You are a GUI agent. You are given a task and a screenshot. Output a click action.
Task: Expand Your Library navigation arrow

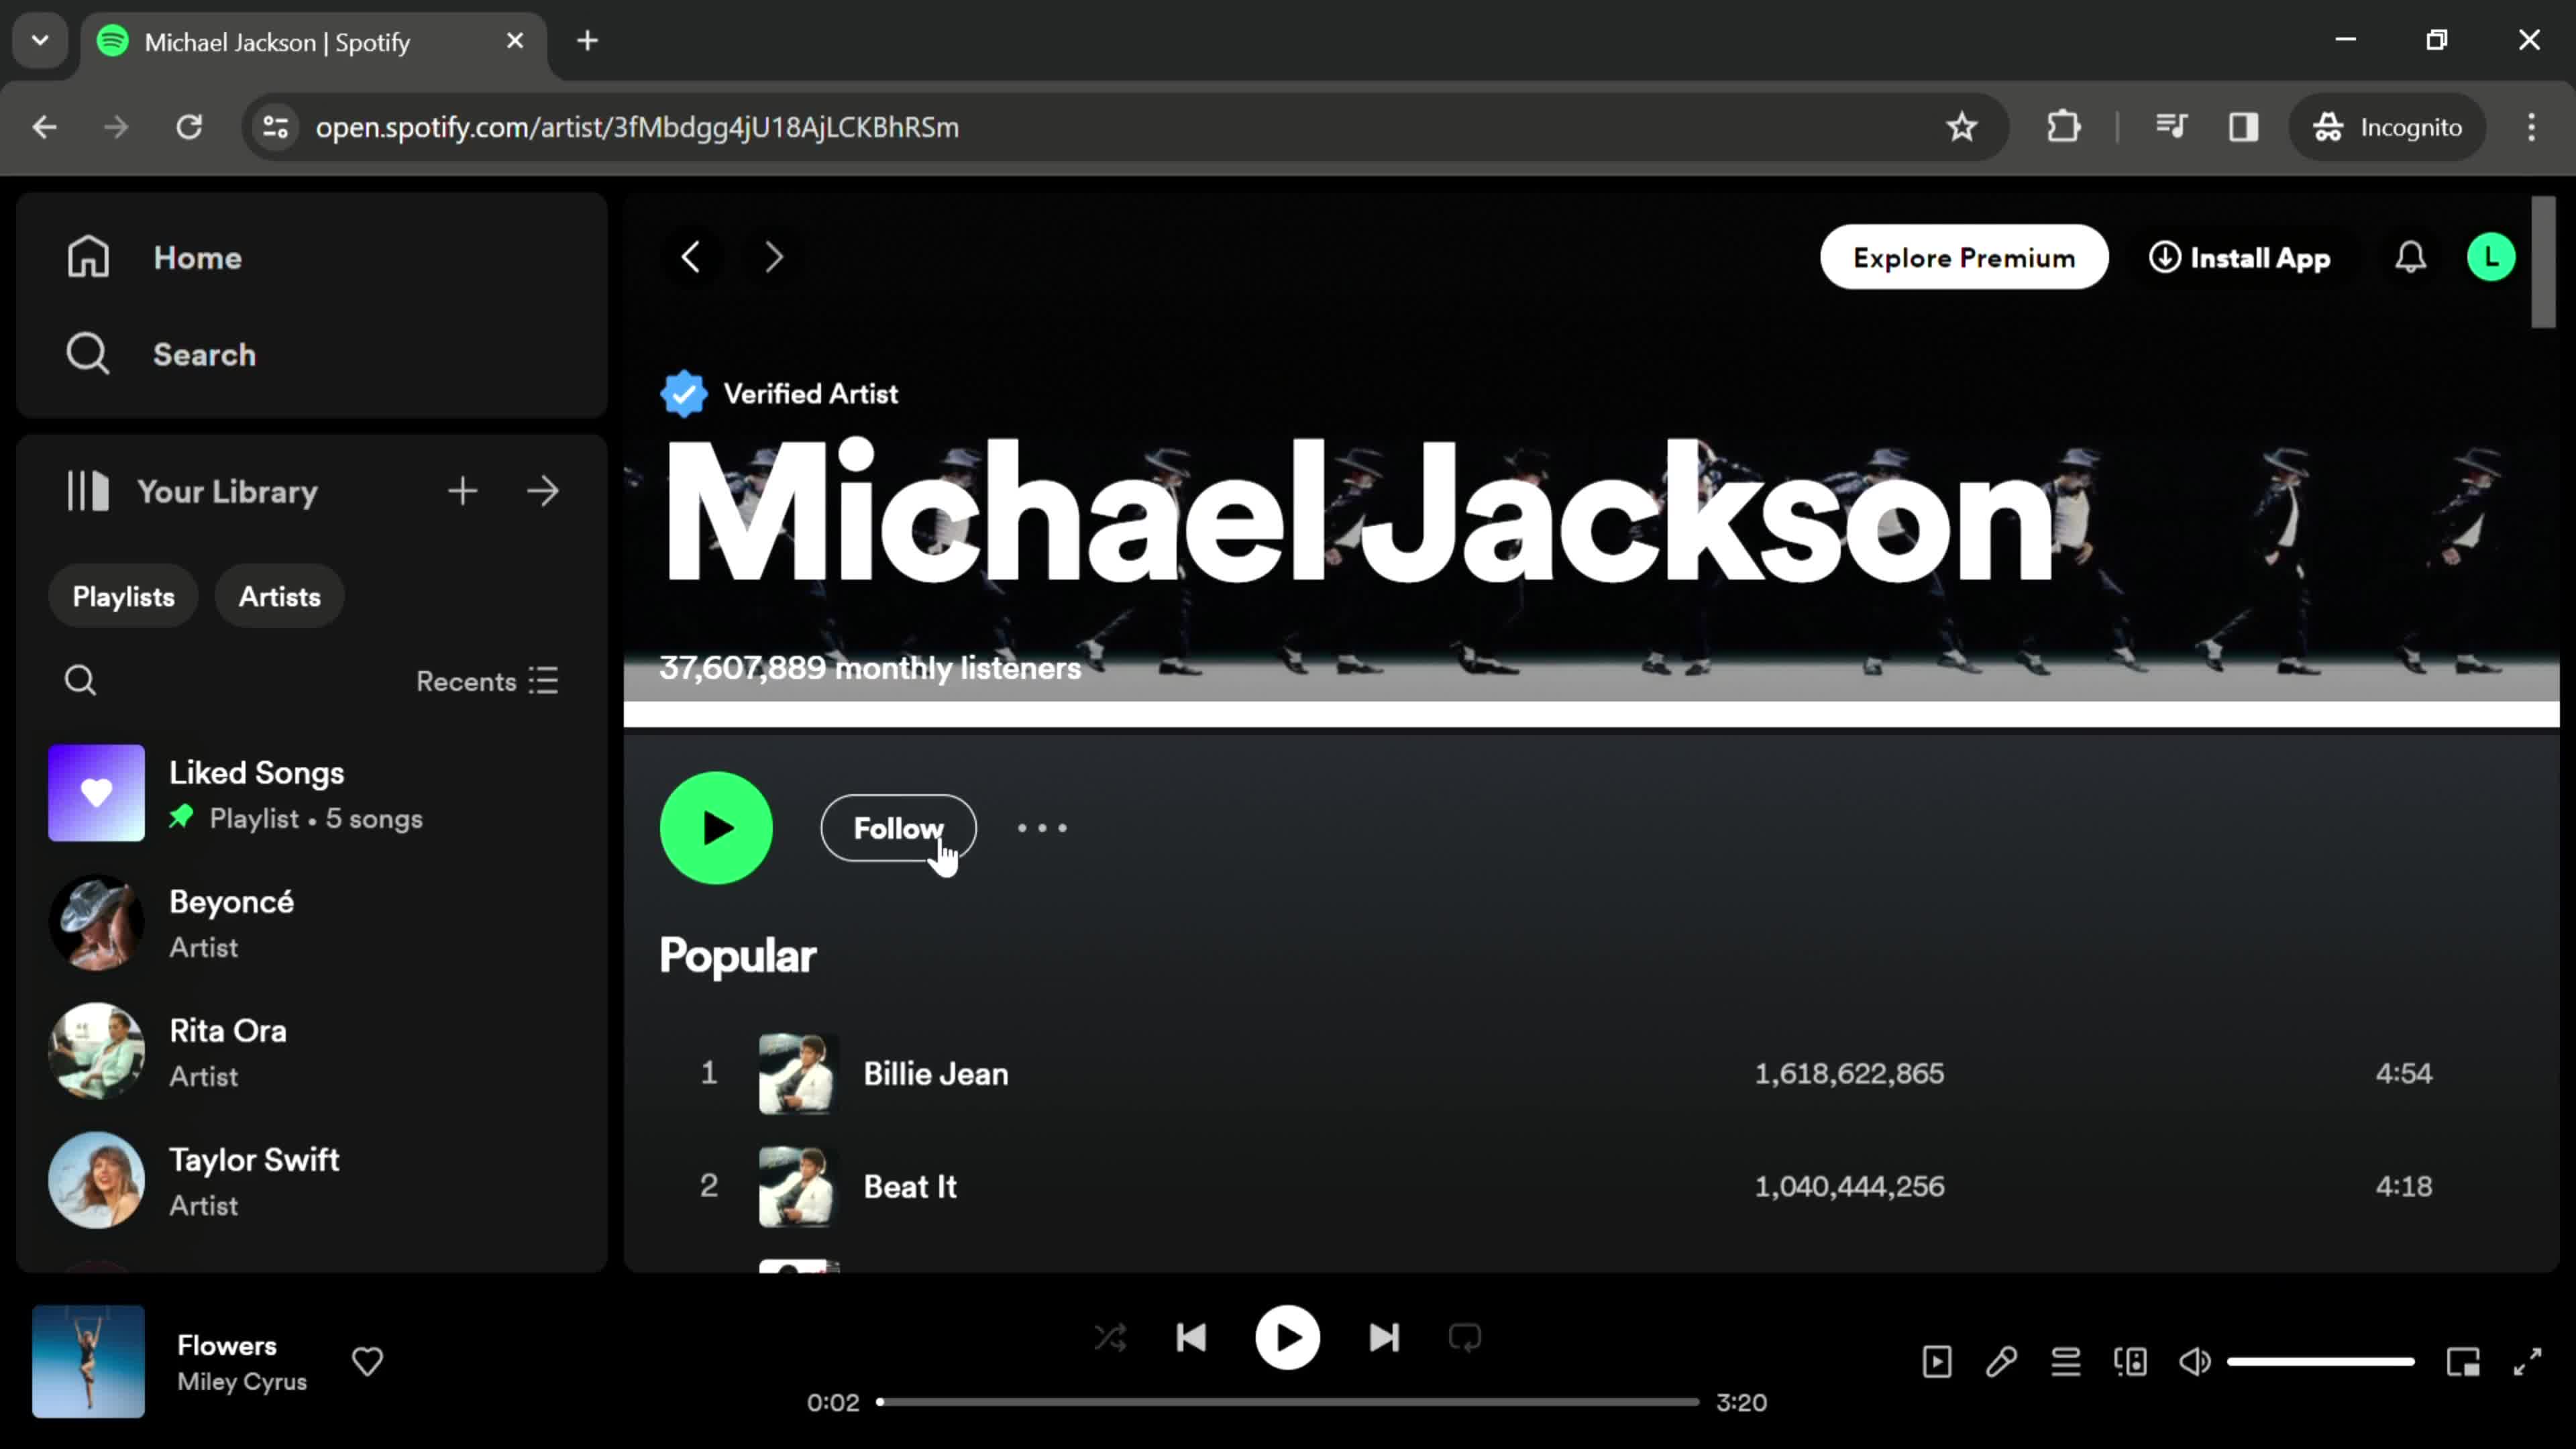[545, 492]
